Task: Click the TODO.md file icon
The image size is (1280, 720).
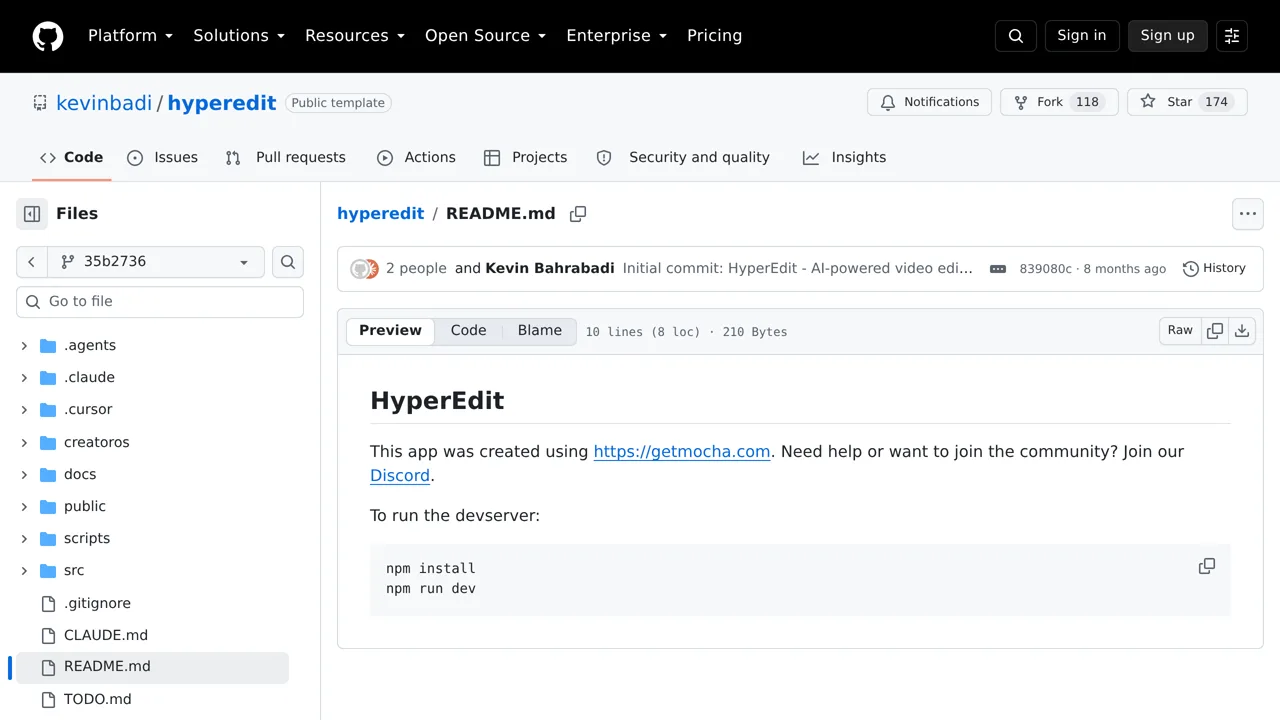Action: pyautogui.click(x=48, y=699)
